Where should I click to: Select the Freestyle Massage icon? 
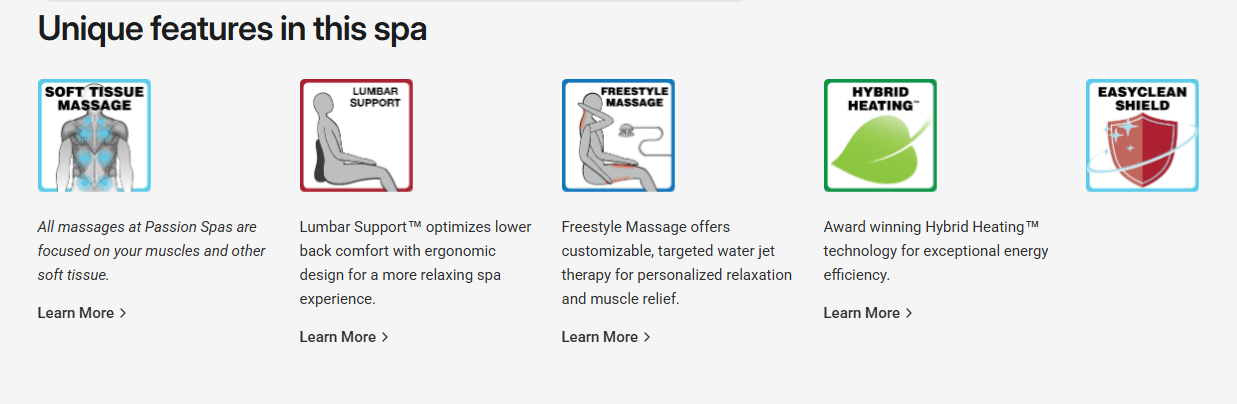coord(618,135)
